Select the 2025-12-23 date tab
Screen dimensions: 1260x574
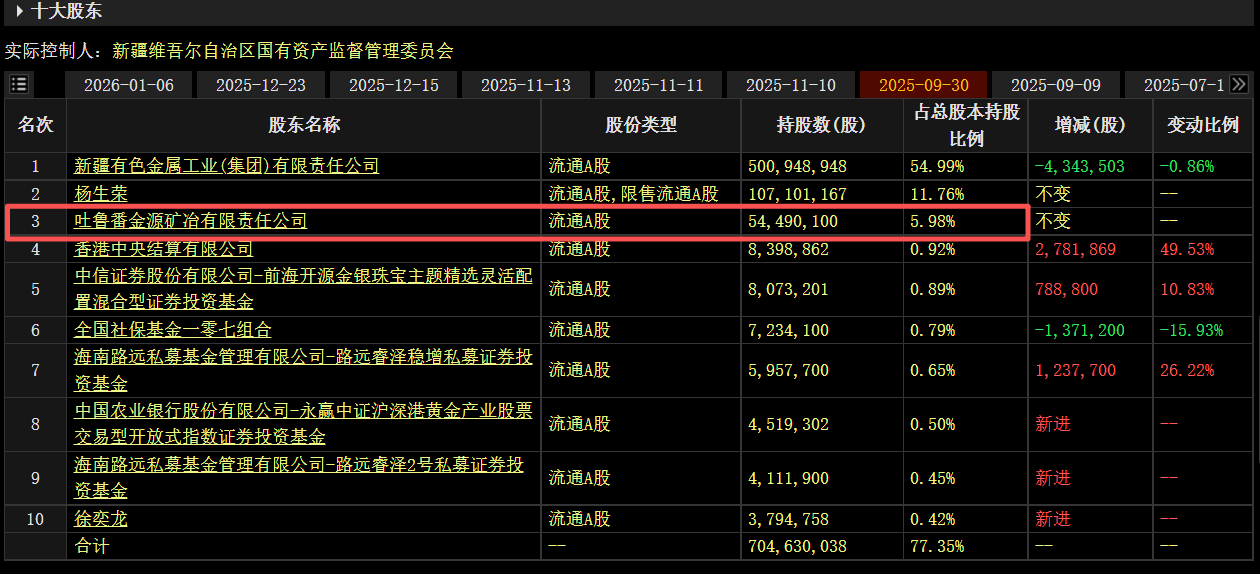click(x=261, y=85)
